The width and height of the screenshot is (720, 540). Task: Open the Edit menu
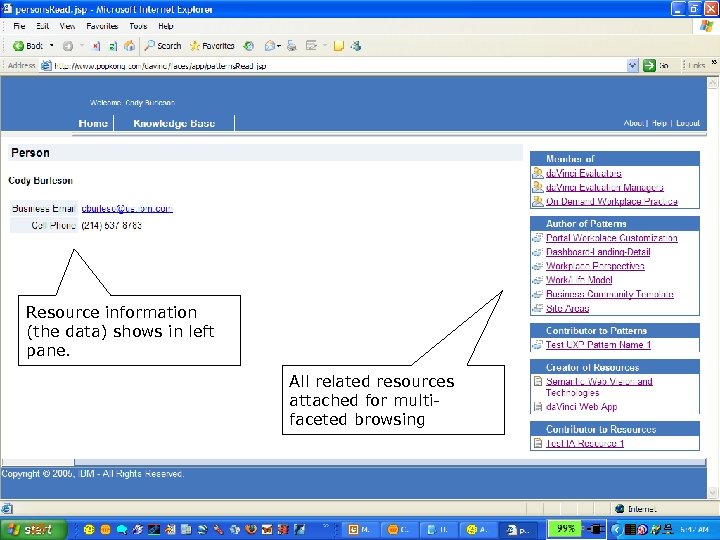pyautogui.click(x=42, y=26)
